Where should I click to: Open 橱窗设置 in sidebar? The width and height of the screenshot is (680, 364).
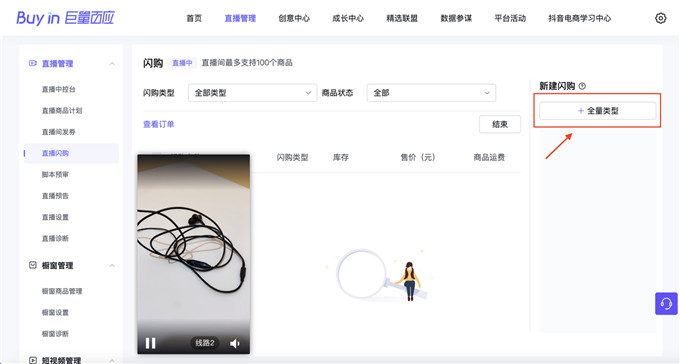pyautogui.click(x=55, y=312)
